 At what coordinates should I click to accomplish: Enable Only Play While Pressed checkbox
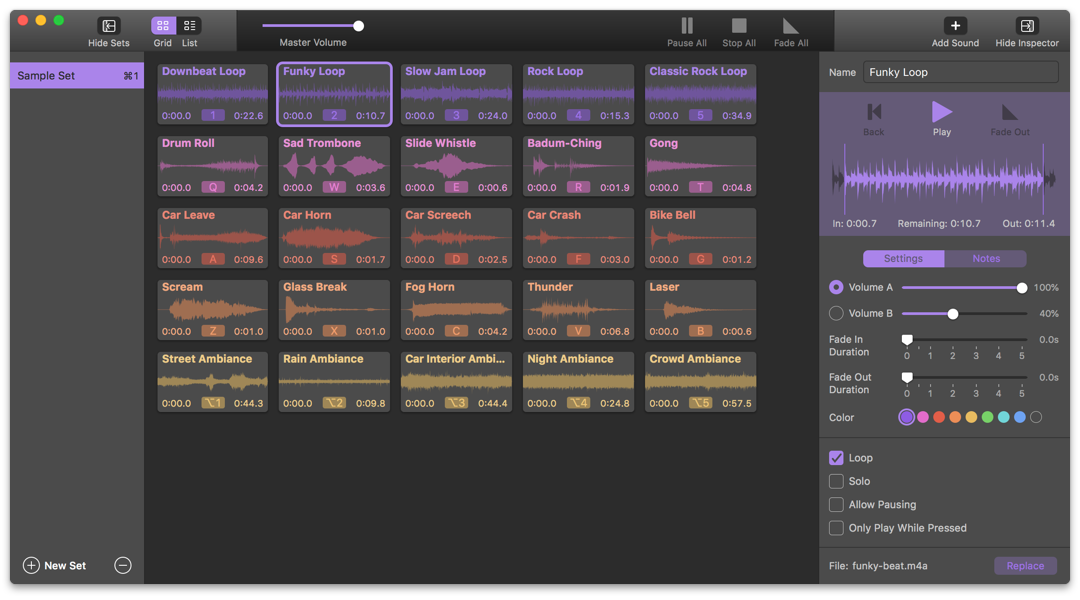pyautogui.click(x=836, y=528)
